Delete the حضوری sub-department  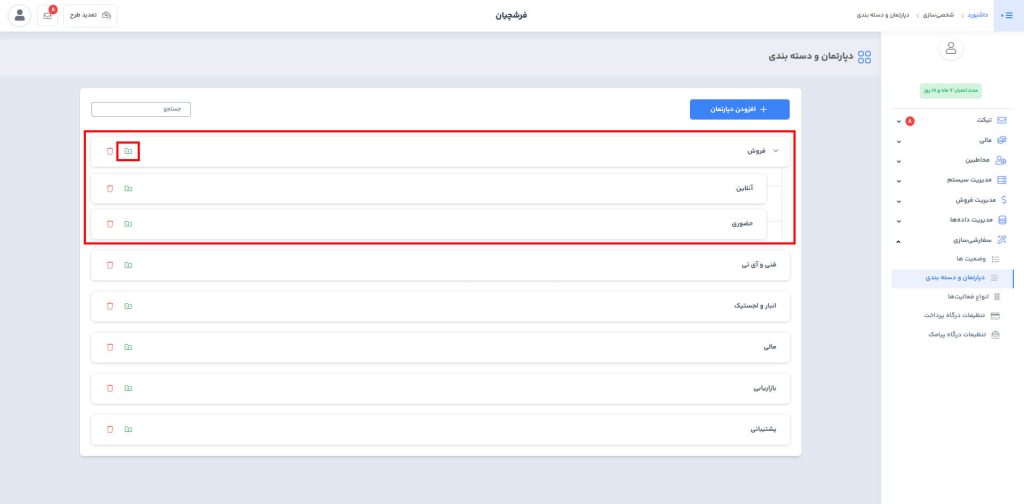[110, 223]
